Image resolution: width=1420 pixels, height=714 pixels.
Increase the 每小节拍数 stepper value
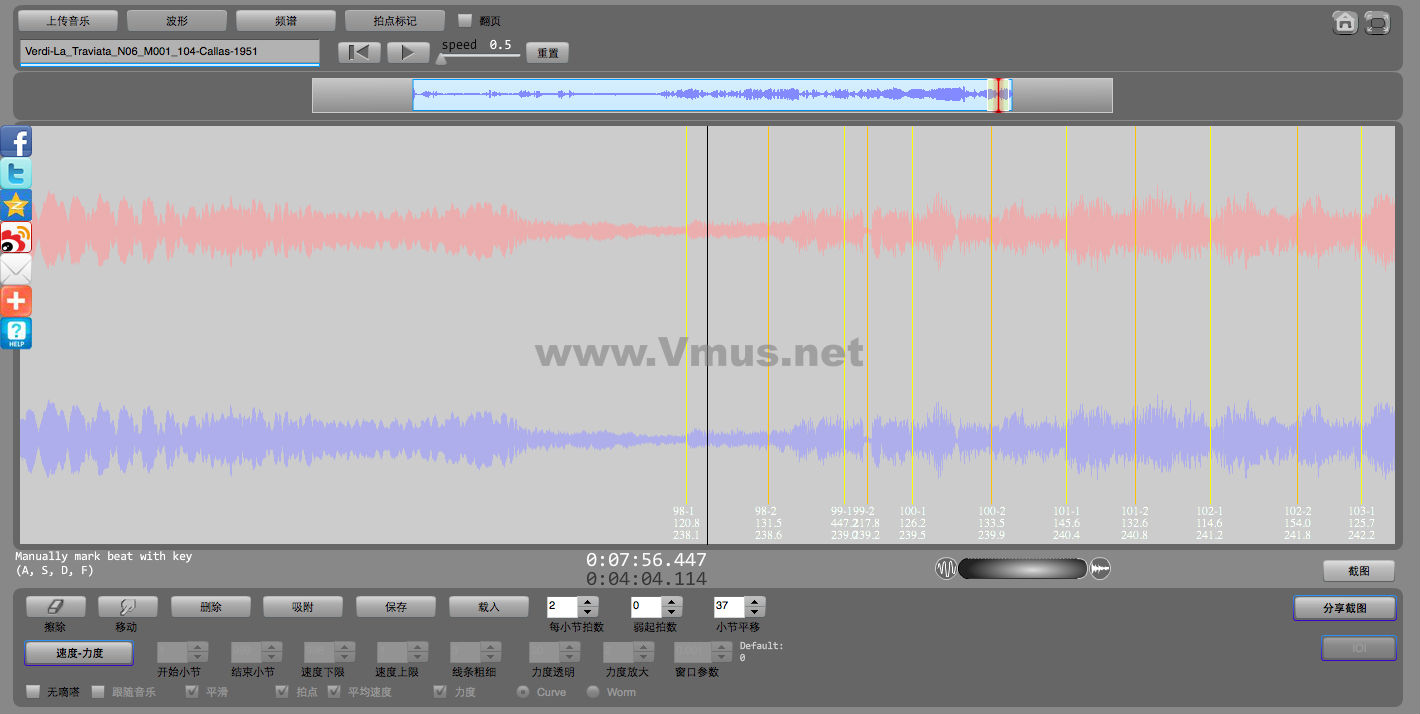click(x=588, y=601)
